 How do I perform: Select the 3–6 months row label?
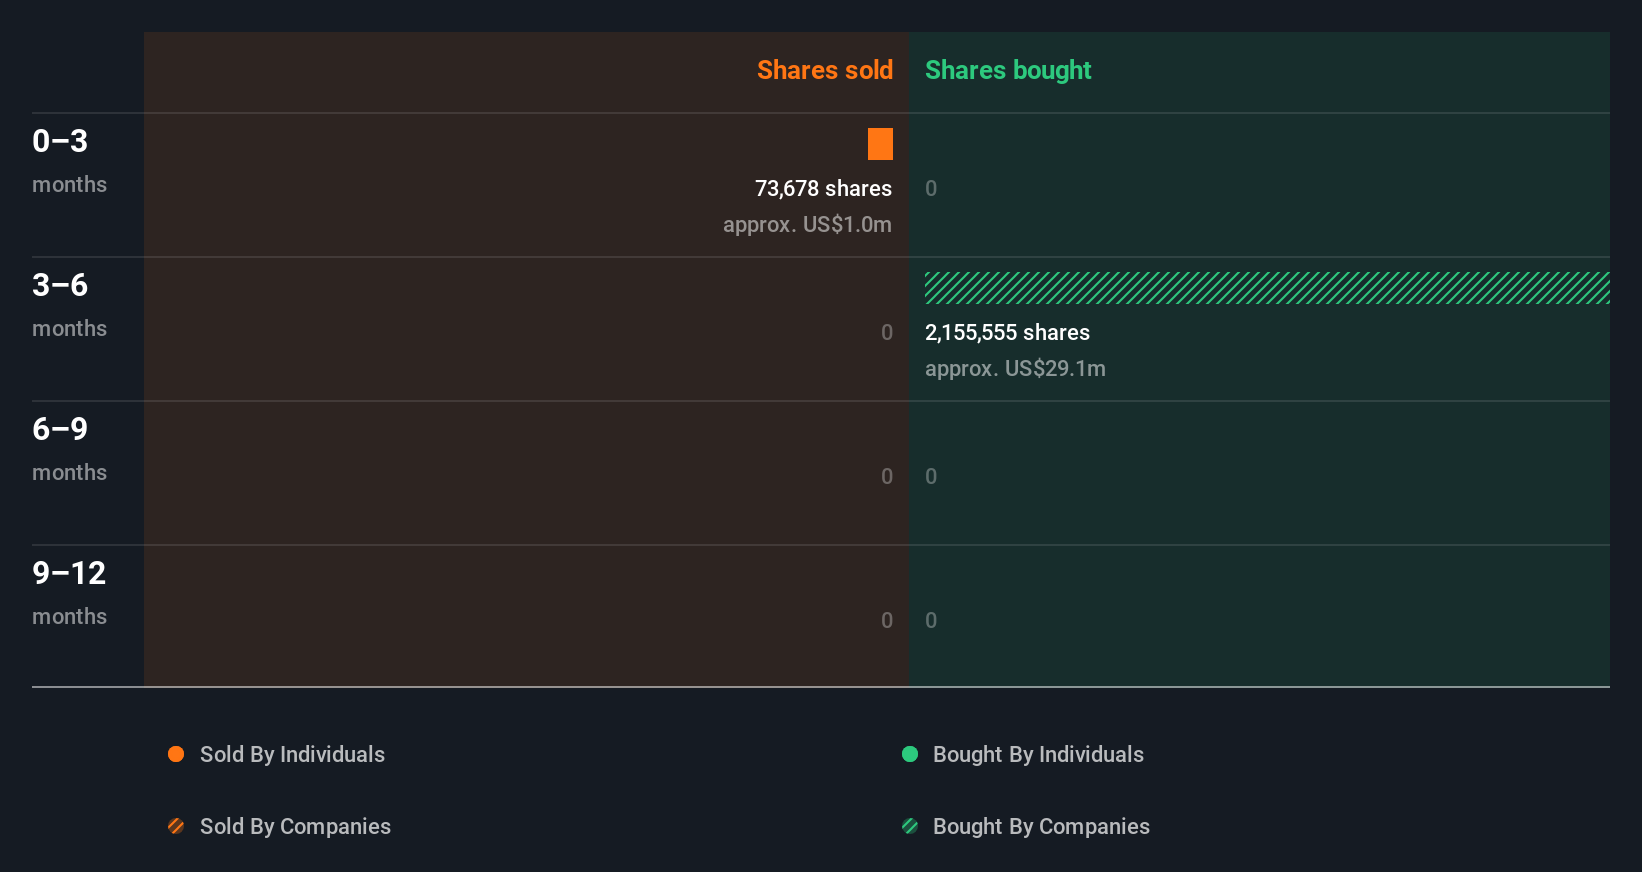tap(69, 304)
